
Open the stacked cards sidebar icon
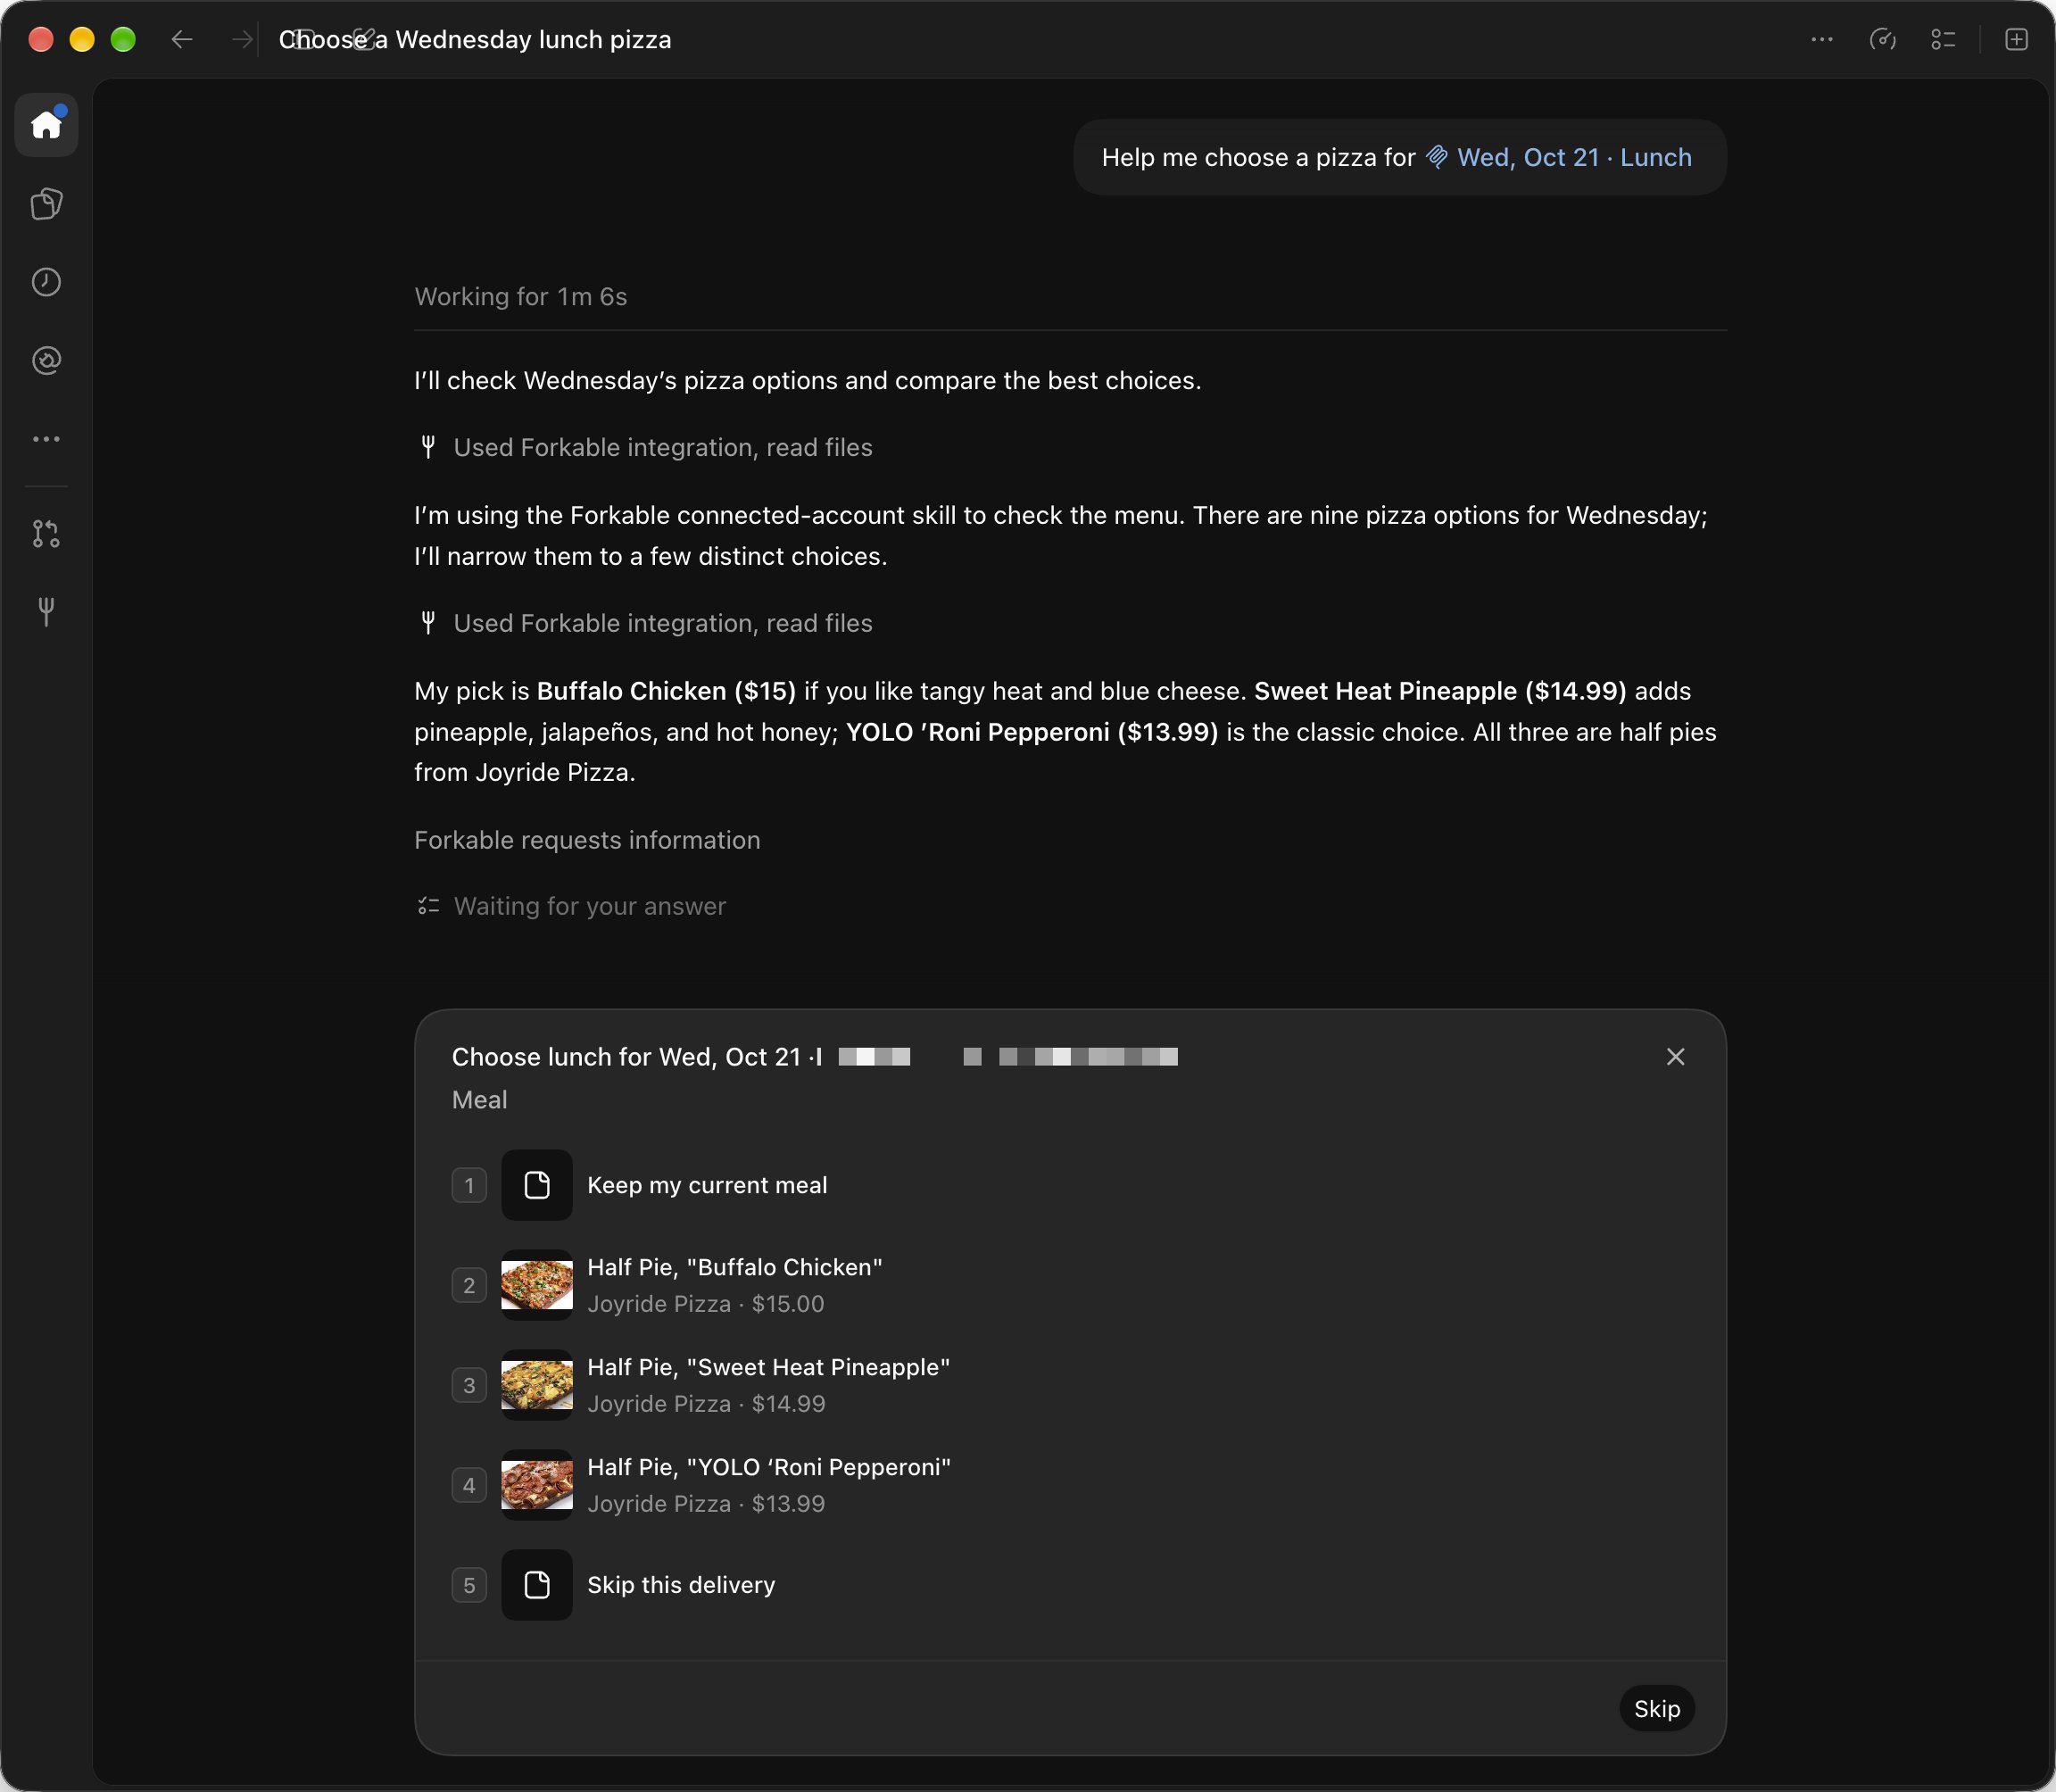46,204
